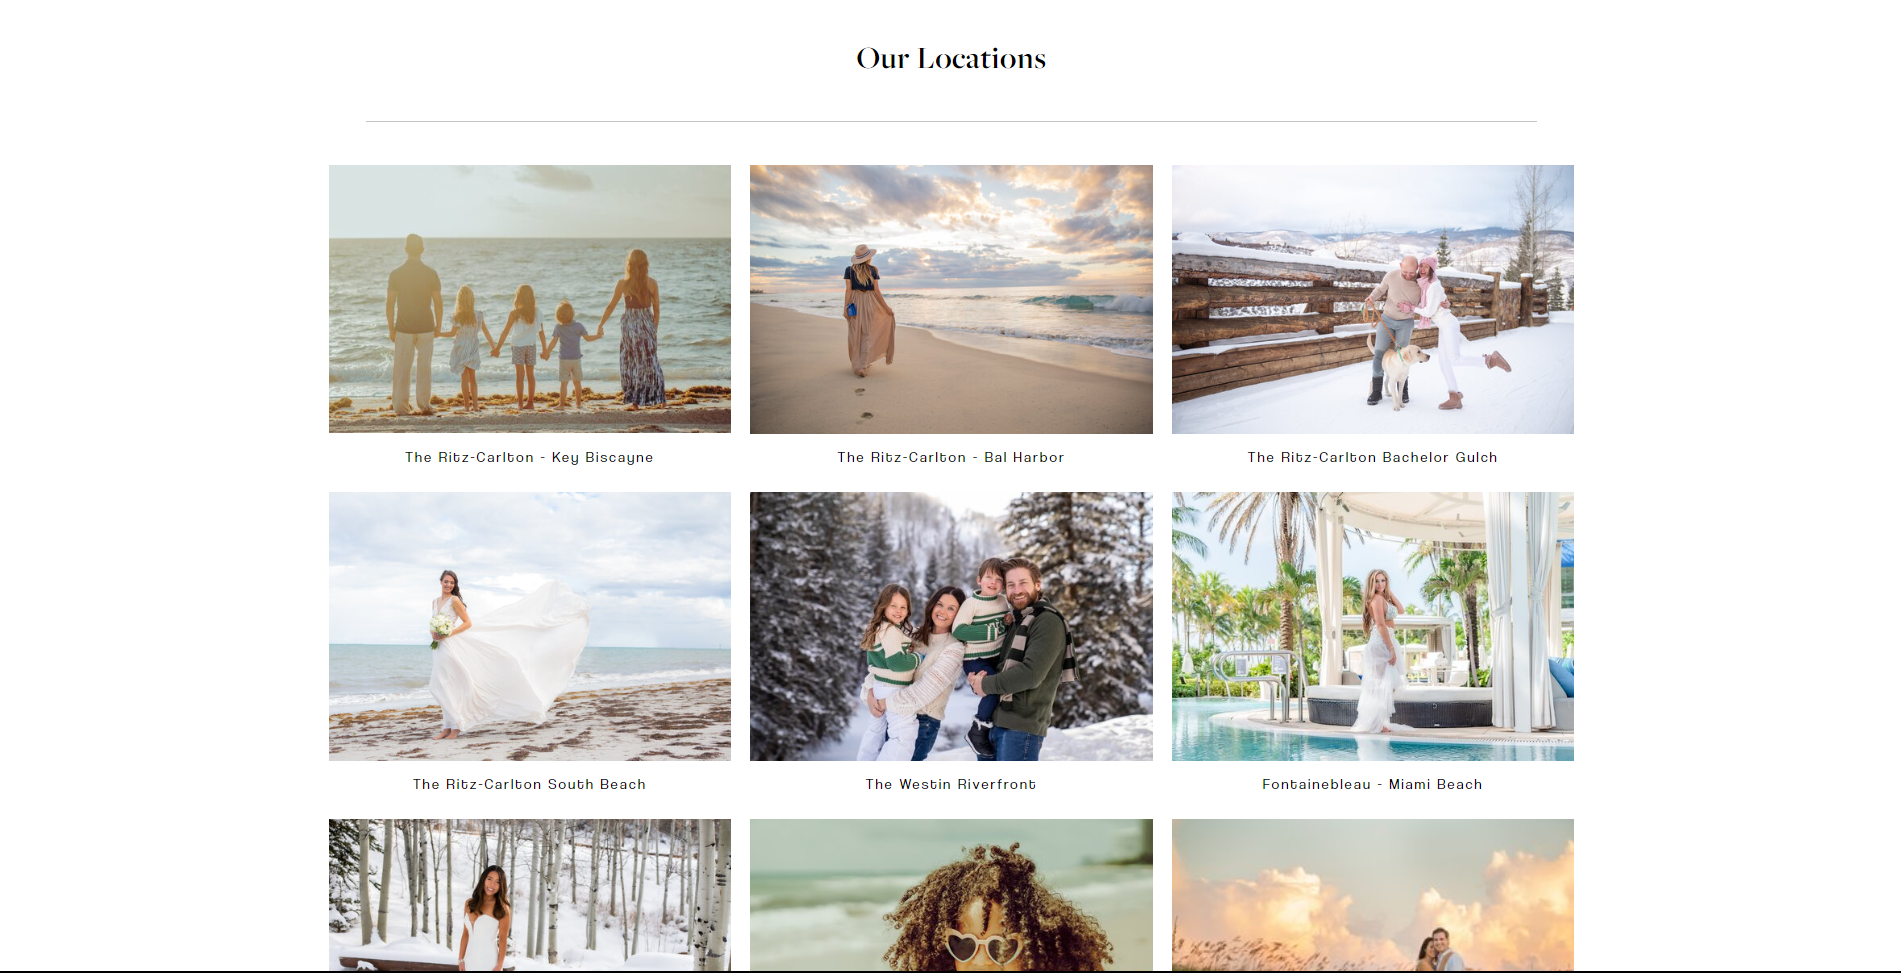The image size is (1901, 973).
Task: Open the couple with sunset clouds photo
Action: (x=1373, y=895)
